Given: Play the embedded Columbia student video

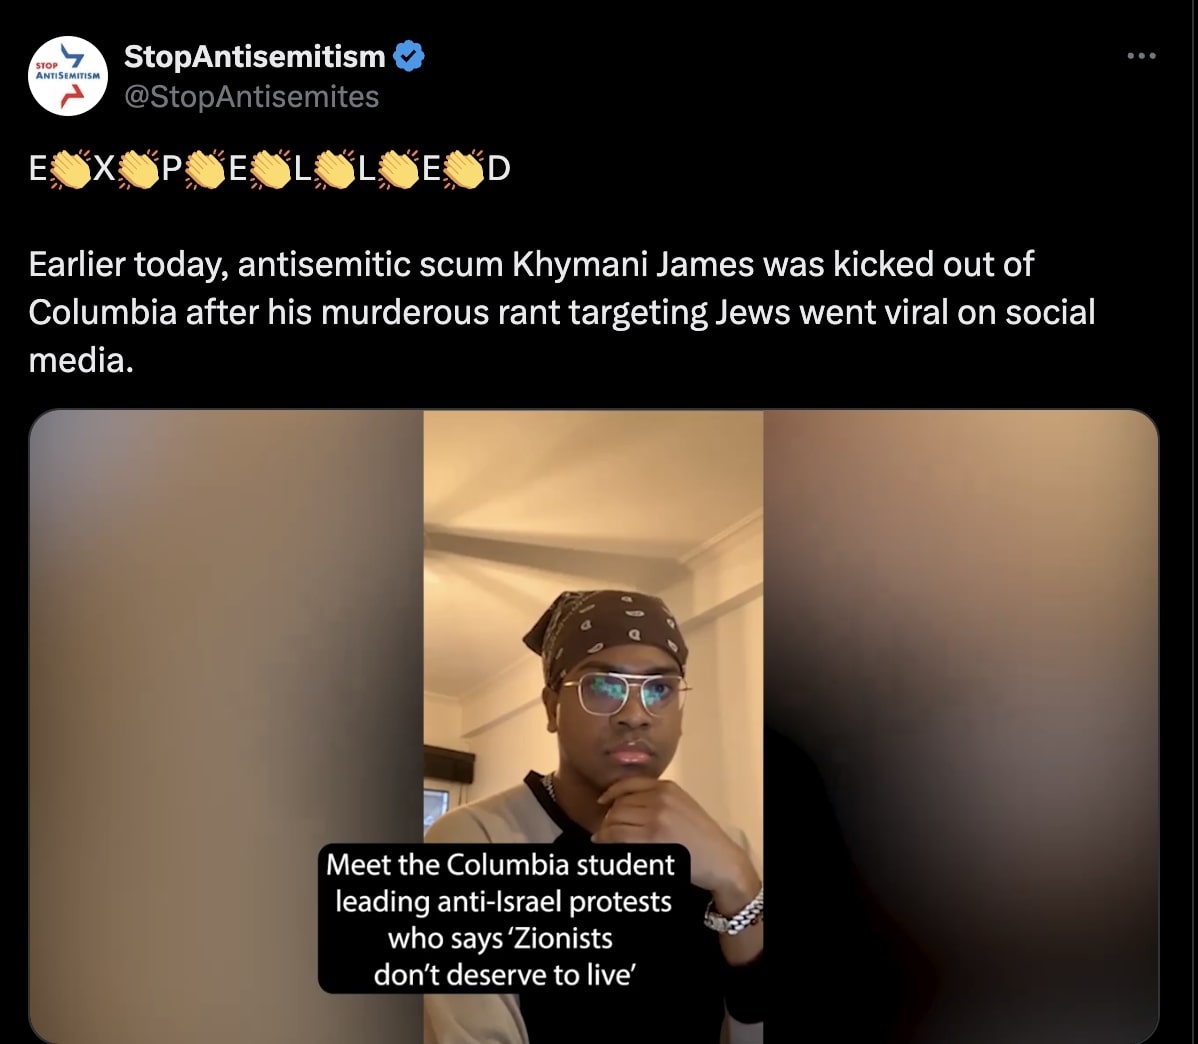Looking at the screenshot, I should (594, 726).
